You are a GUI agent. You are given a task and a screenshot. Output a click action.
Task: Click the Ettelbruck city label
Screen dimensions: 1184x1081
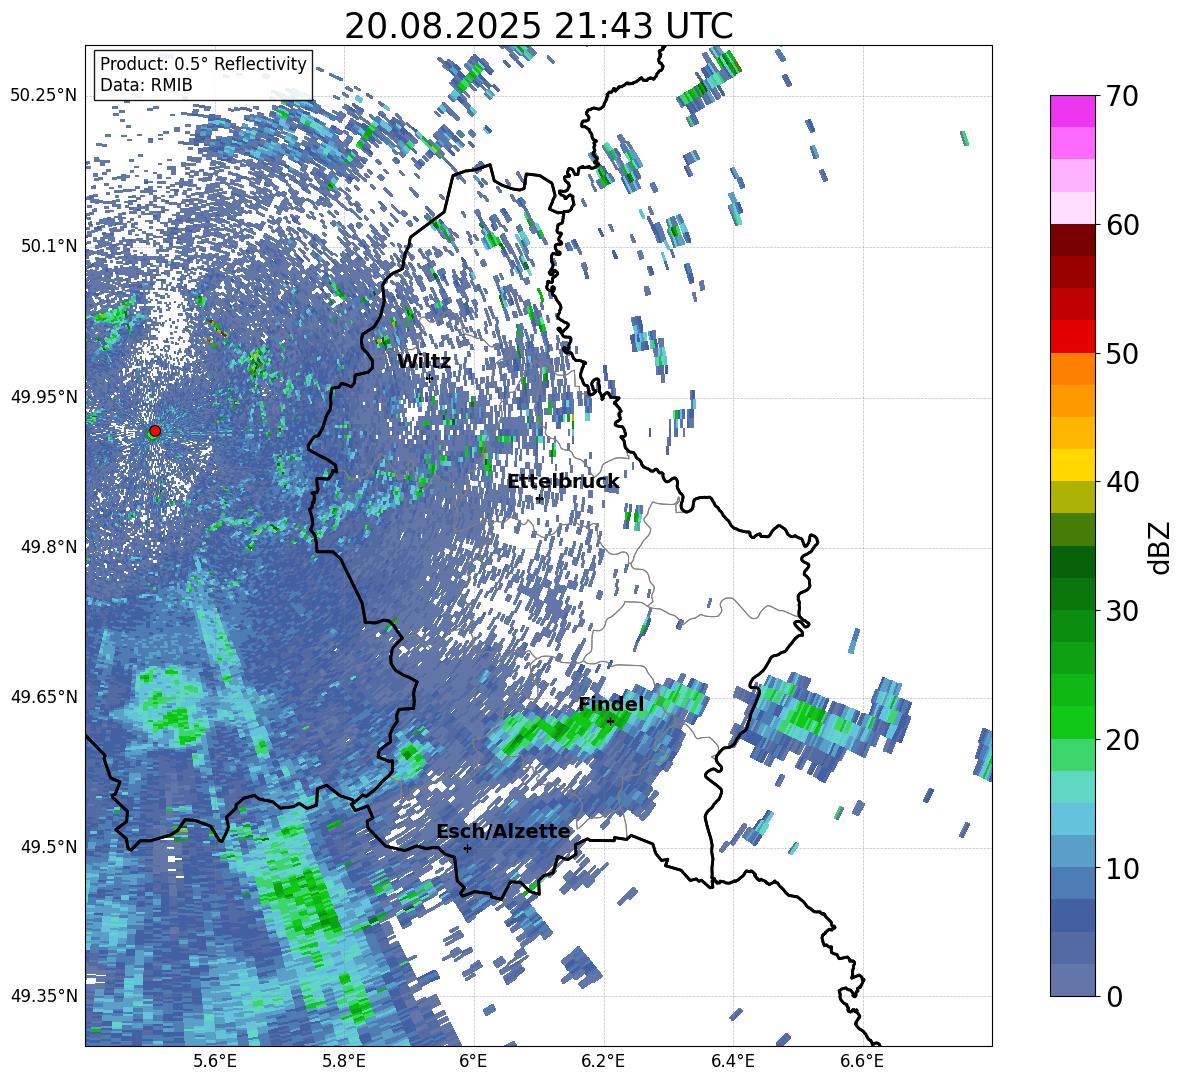pos(563,482)
